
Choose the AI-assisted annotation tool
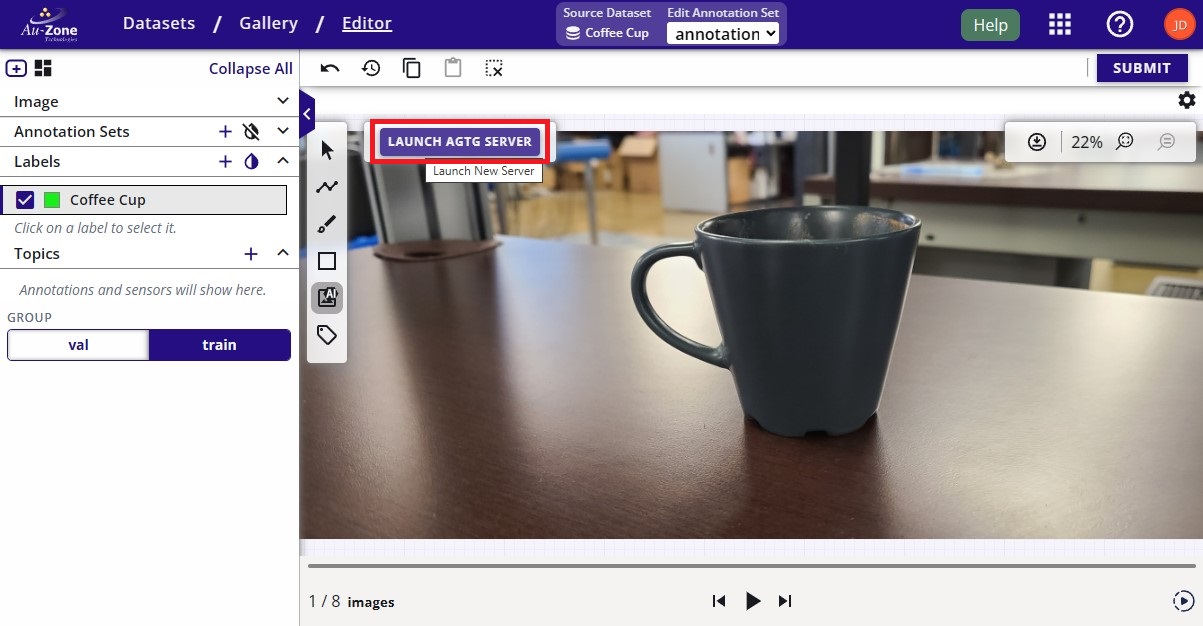click(x=327, y=298)
